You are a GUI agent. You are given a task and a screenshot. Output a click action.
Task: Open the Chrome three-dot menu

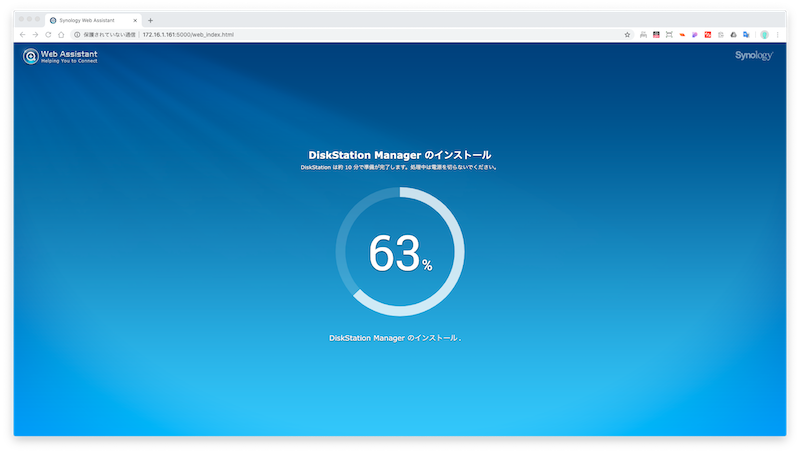(x=778, y=35)
